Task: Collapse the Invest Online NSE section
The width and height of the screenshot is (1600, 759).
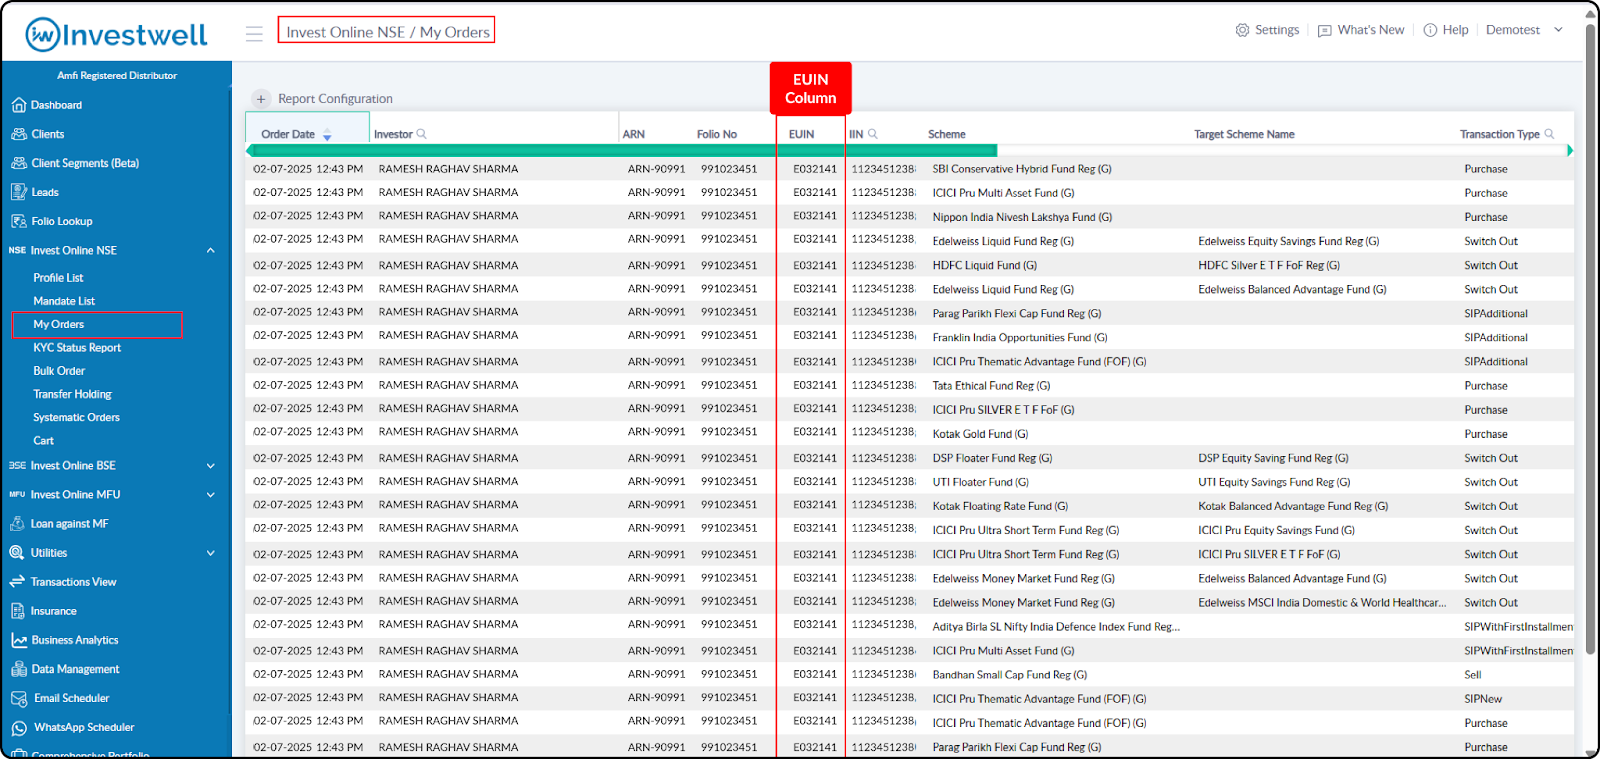Action: 210,250
